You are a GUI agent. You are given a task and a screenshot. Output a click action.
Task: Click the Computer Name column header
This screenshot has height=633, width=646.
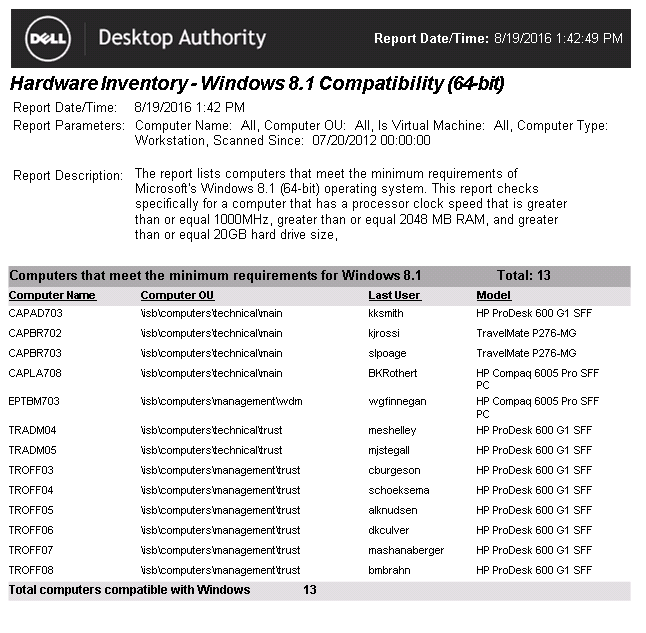click(x=52, y=296)
